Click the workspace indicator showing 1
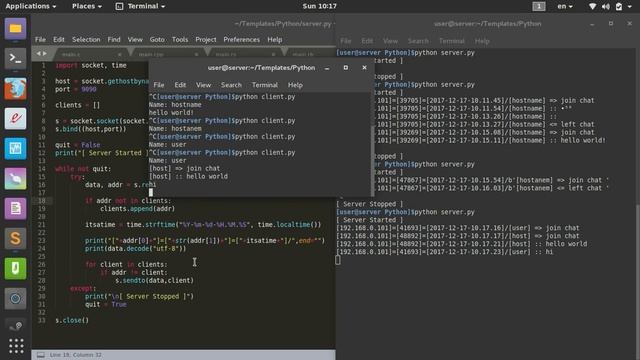The height and width of the screenshot is (360, 640). click(539, 6)
